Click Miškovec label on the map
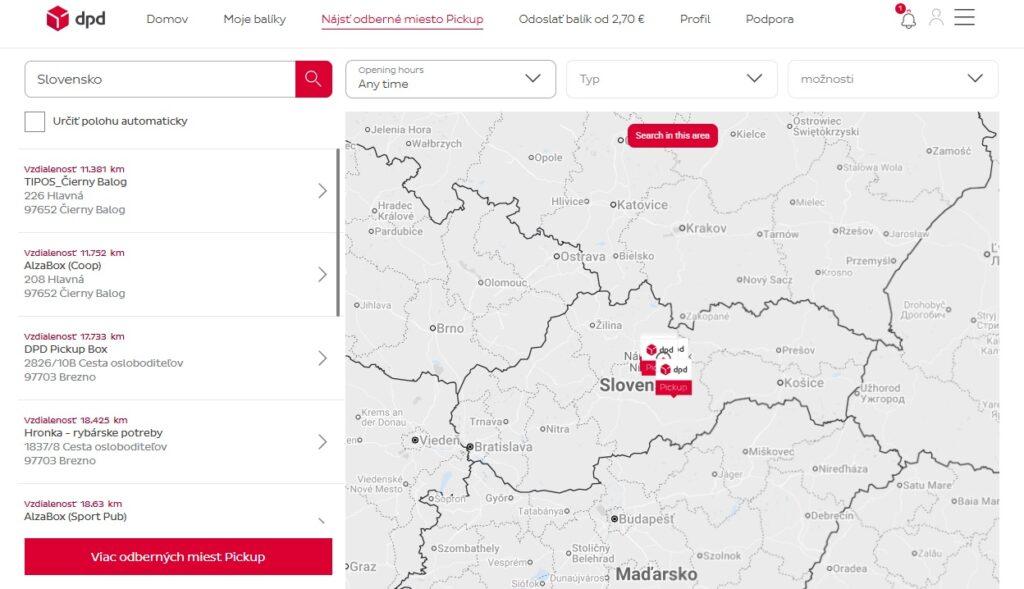The image size is (1024, 589). click(x=772, y=452)
